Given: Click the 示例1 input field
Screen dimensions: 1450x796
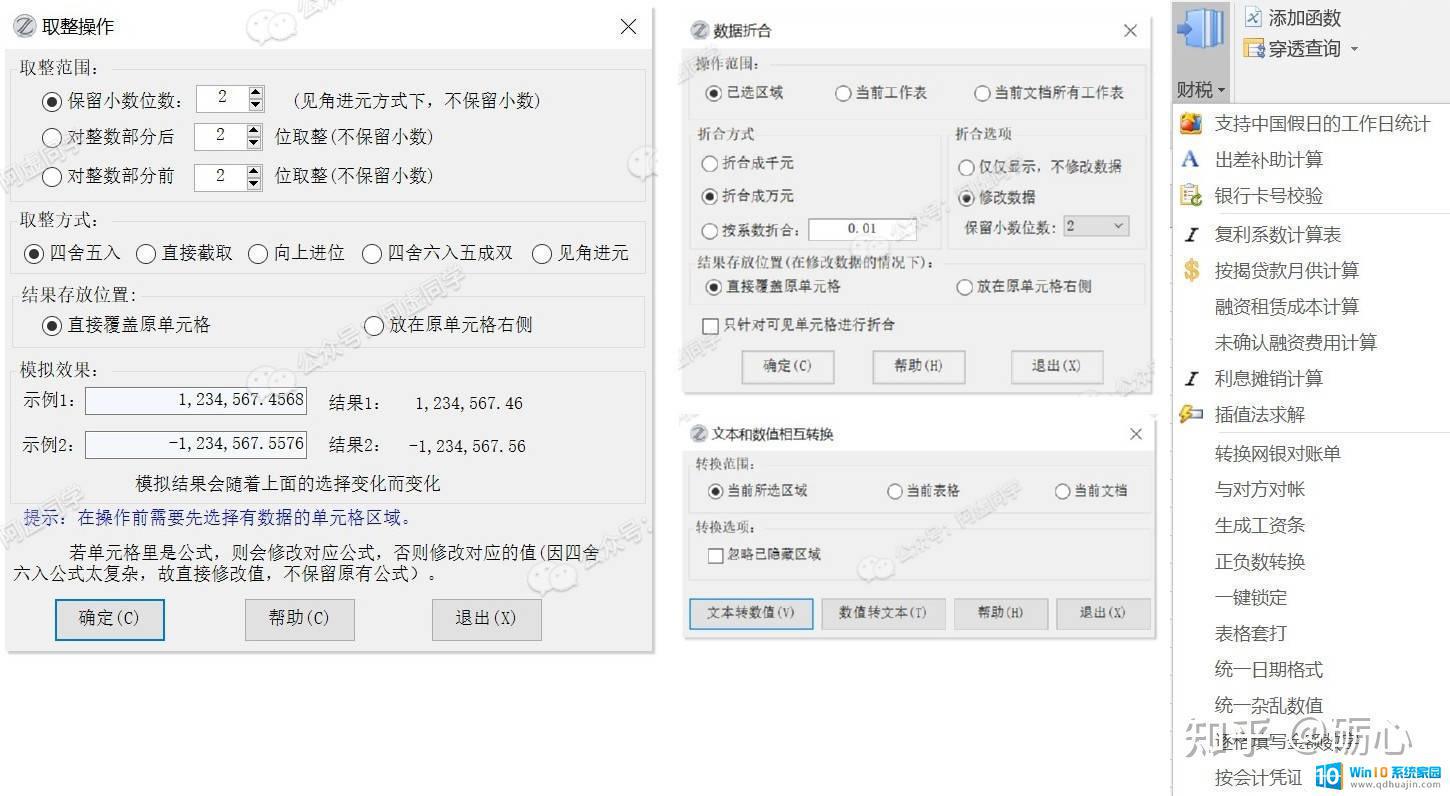Looking at the screenshot, I should click(x=196, y=400).
